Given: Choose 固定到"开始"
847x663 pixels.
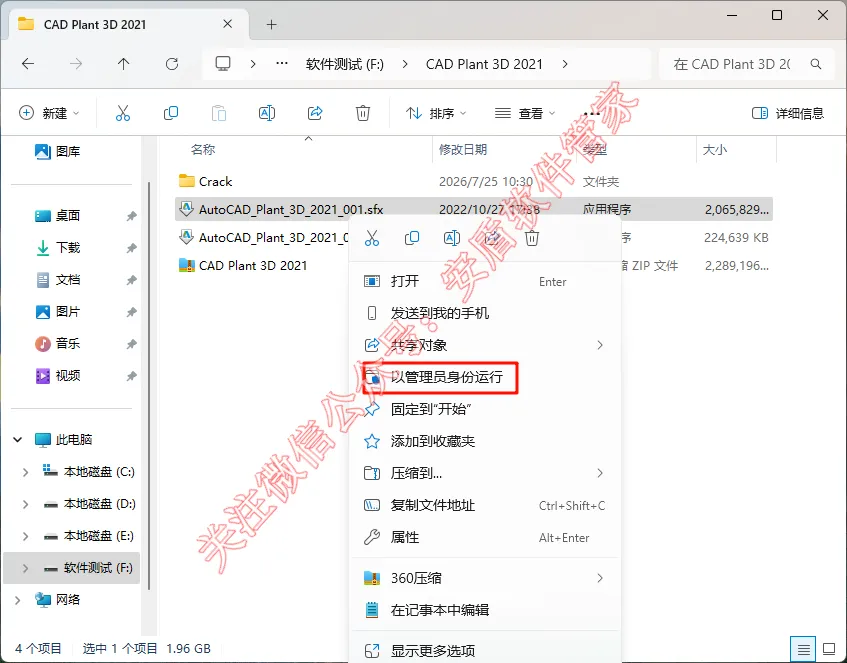Looking at the screenshot, I should point(485,409).
